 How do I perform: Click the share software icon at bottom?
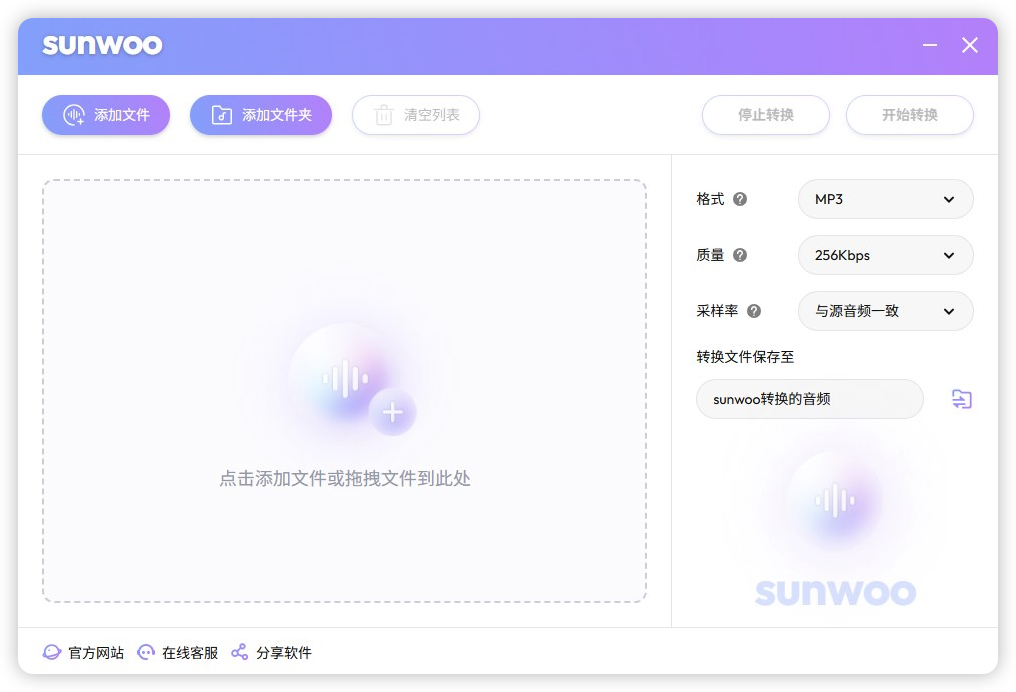pyautogui.click(x=239, y=652)
